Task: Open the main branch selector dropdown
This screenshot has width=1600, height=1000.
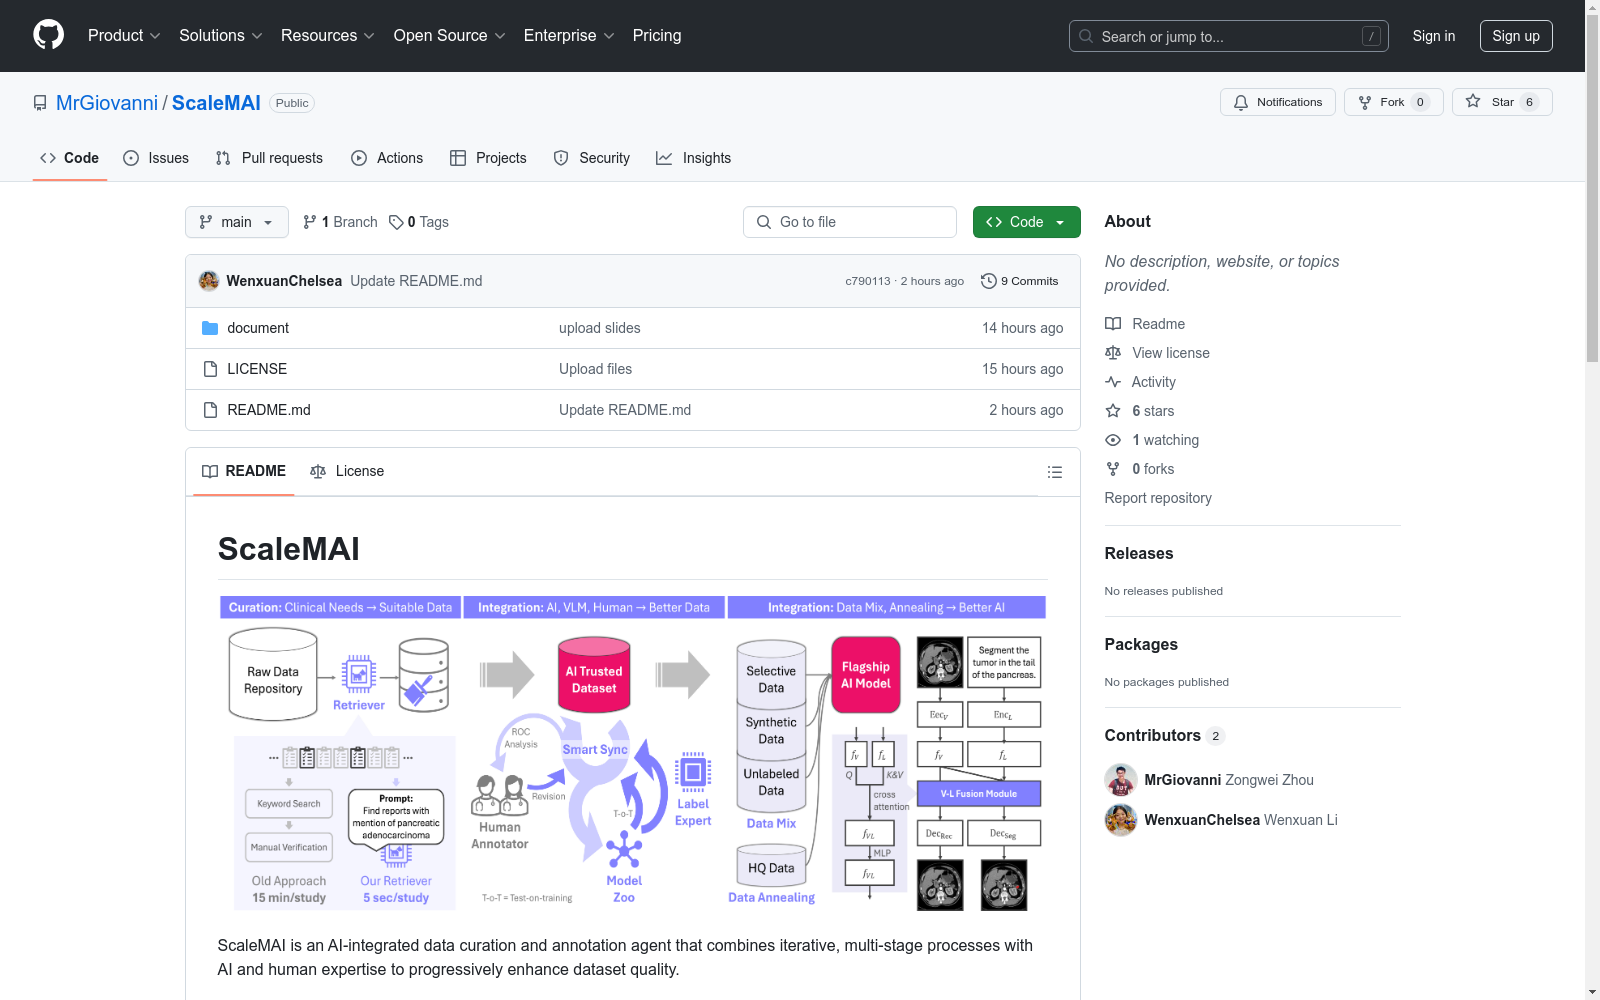Action: (237, 222)
